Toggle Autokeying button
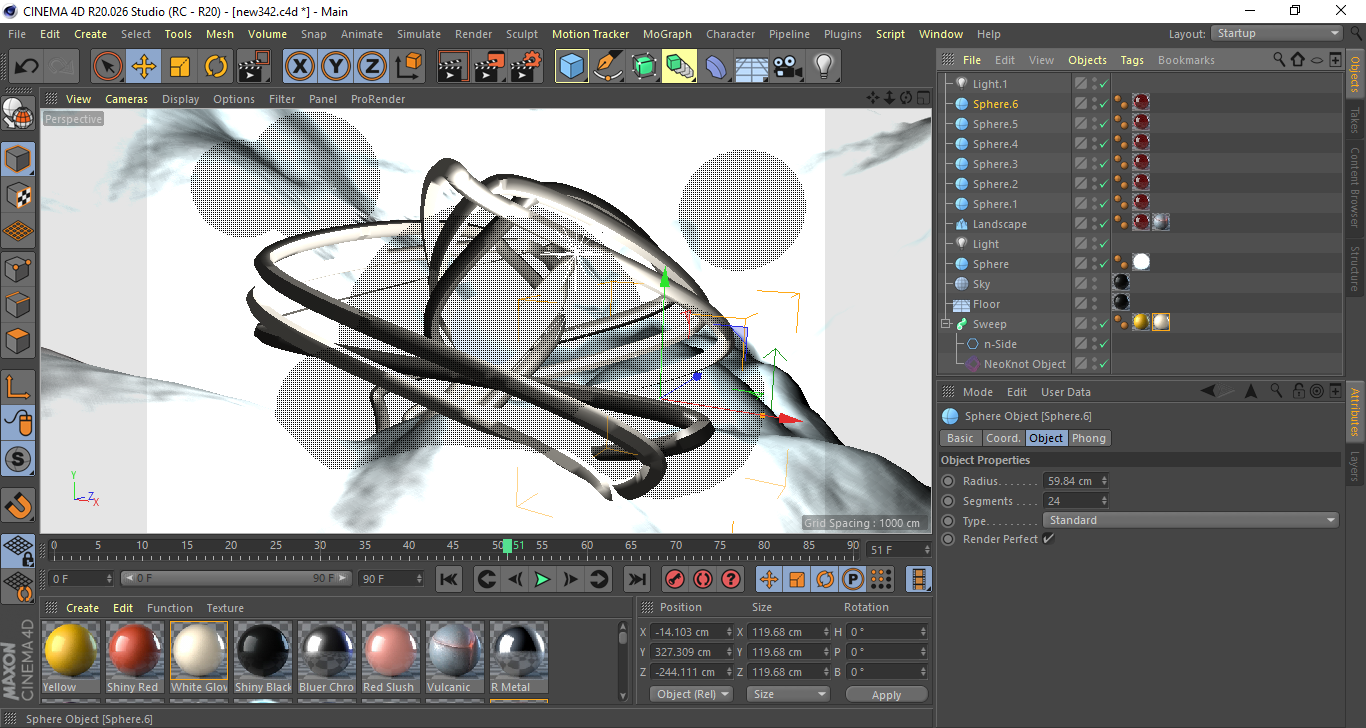The width and height of the screenshot is (1366, 728). pos(703,579)
